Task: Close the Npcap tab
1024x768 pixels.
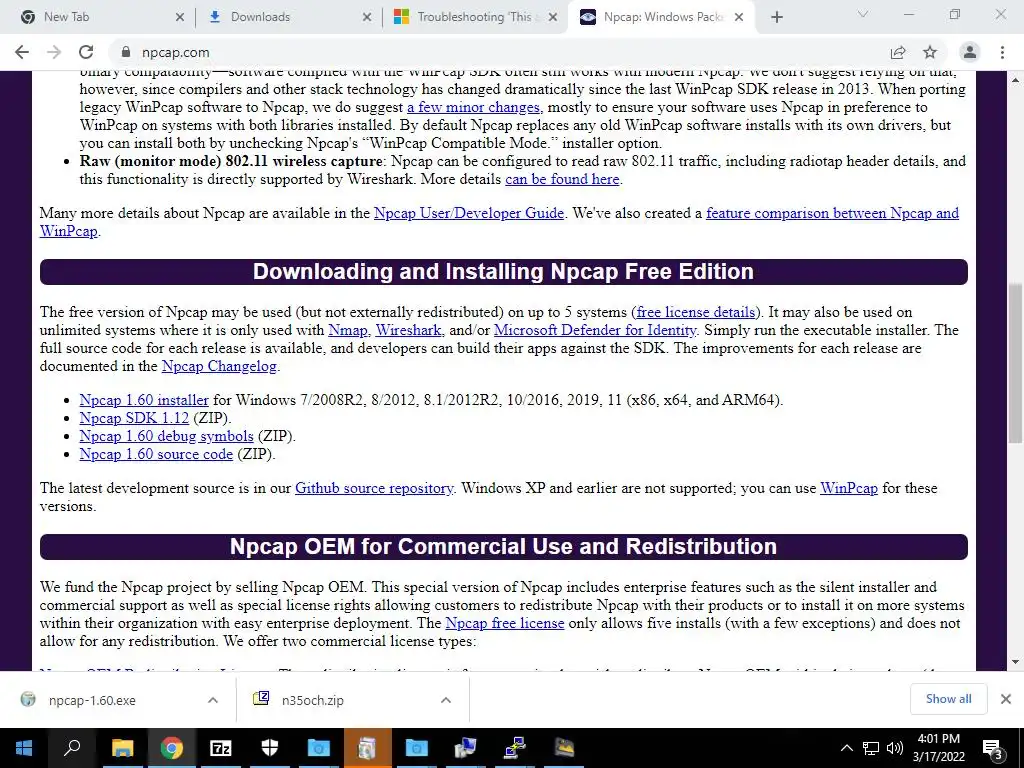Action: (x=739, y=17)
